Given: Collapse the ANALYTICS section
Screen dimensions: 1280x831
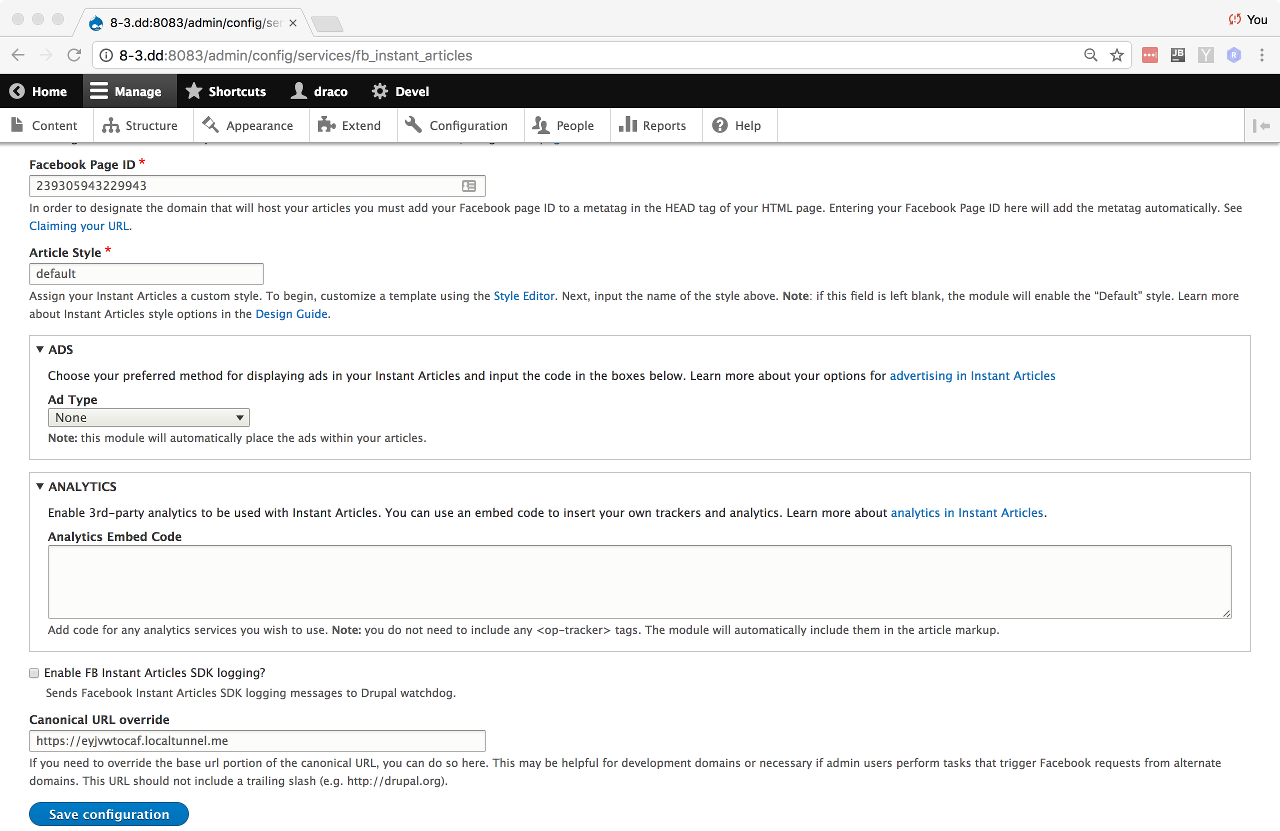Looking at the screenshot, I should click(x=76, y=487).
